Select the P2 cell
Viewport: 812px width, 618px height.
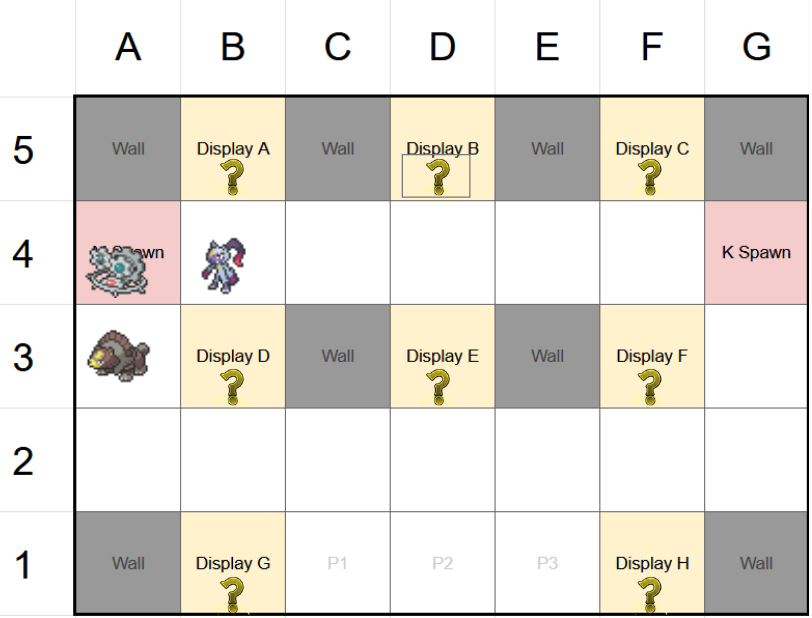pos(442,564)
